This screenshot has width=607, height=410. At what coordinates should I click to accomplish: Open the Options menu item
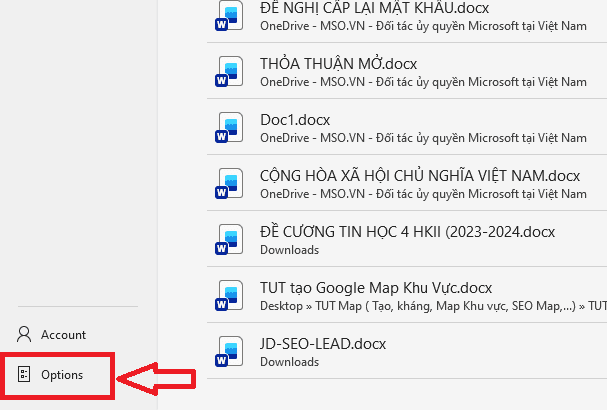61,375
